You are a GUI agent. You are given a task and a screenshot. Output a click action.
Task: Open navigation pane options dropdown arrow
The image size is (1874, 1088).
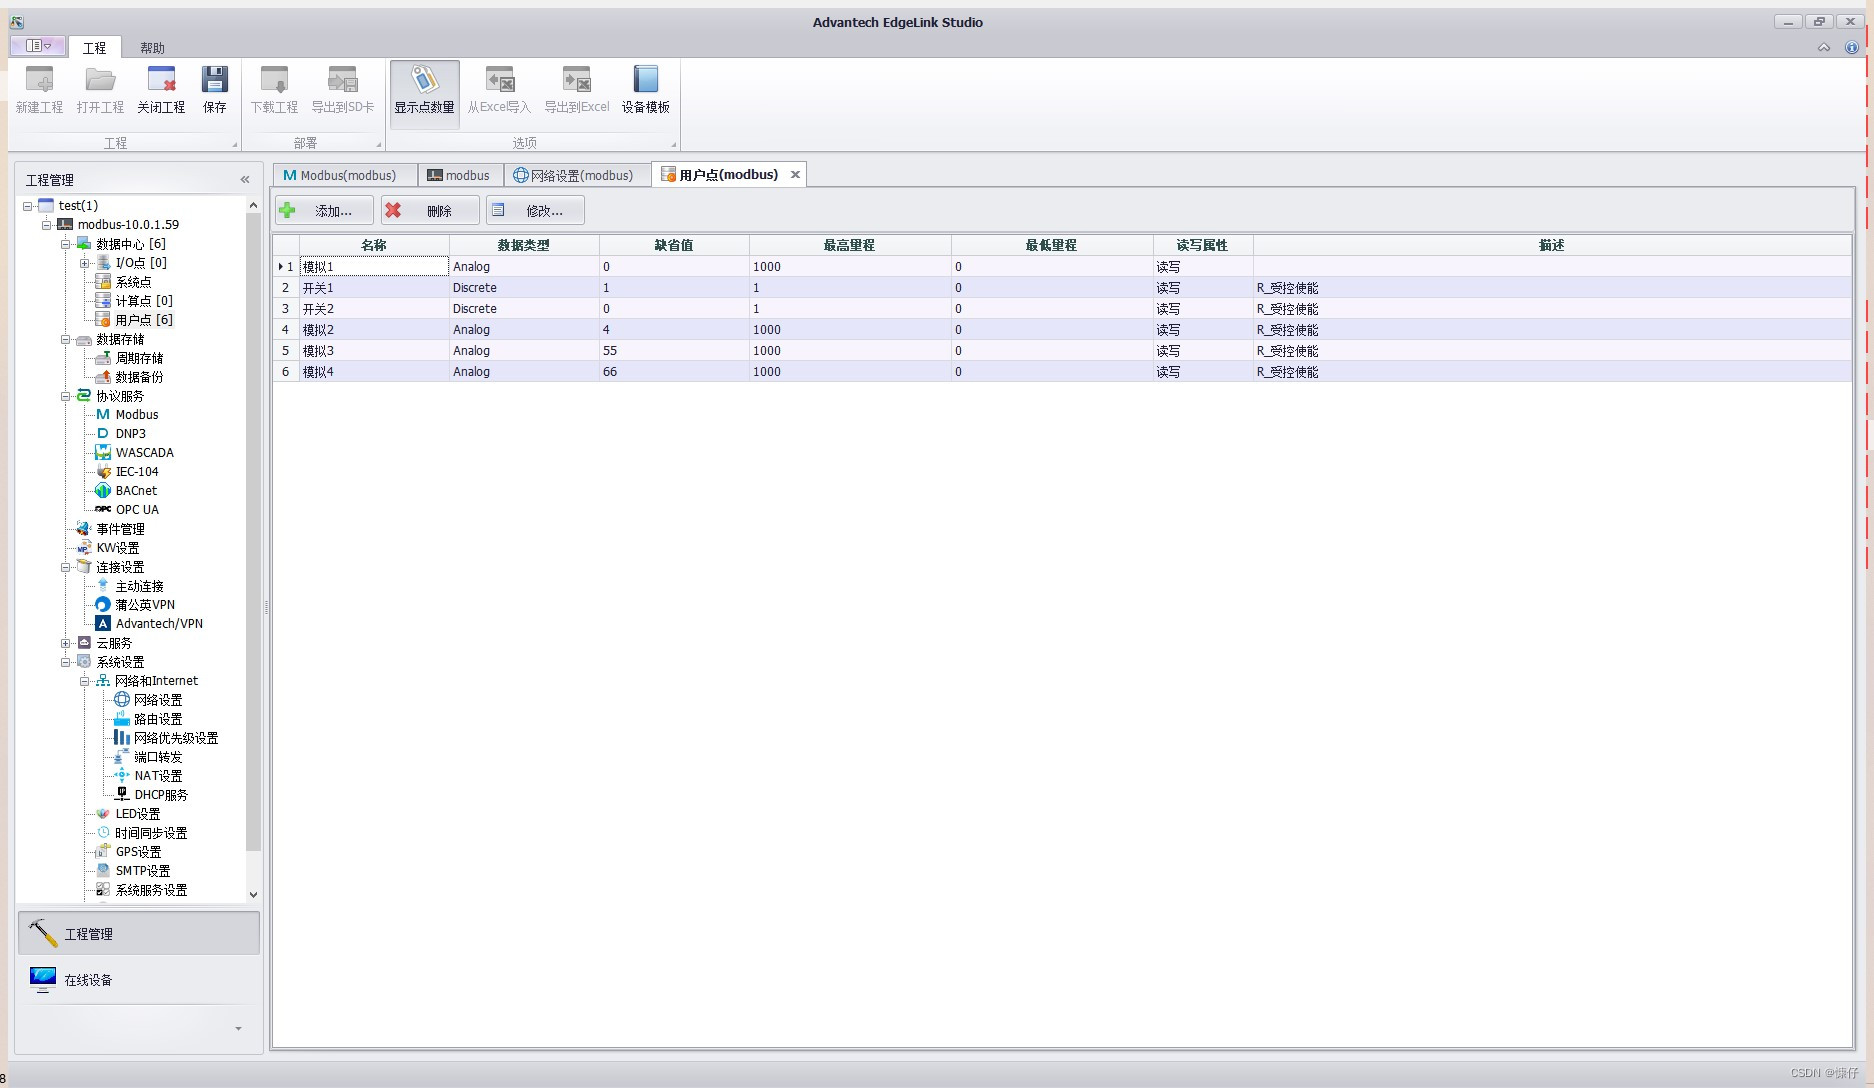(x=238, y=1028)
